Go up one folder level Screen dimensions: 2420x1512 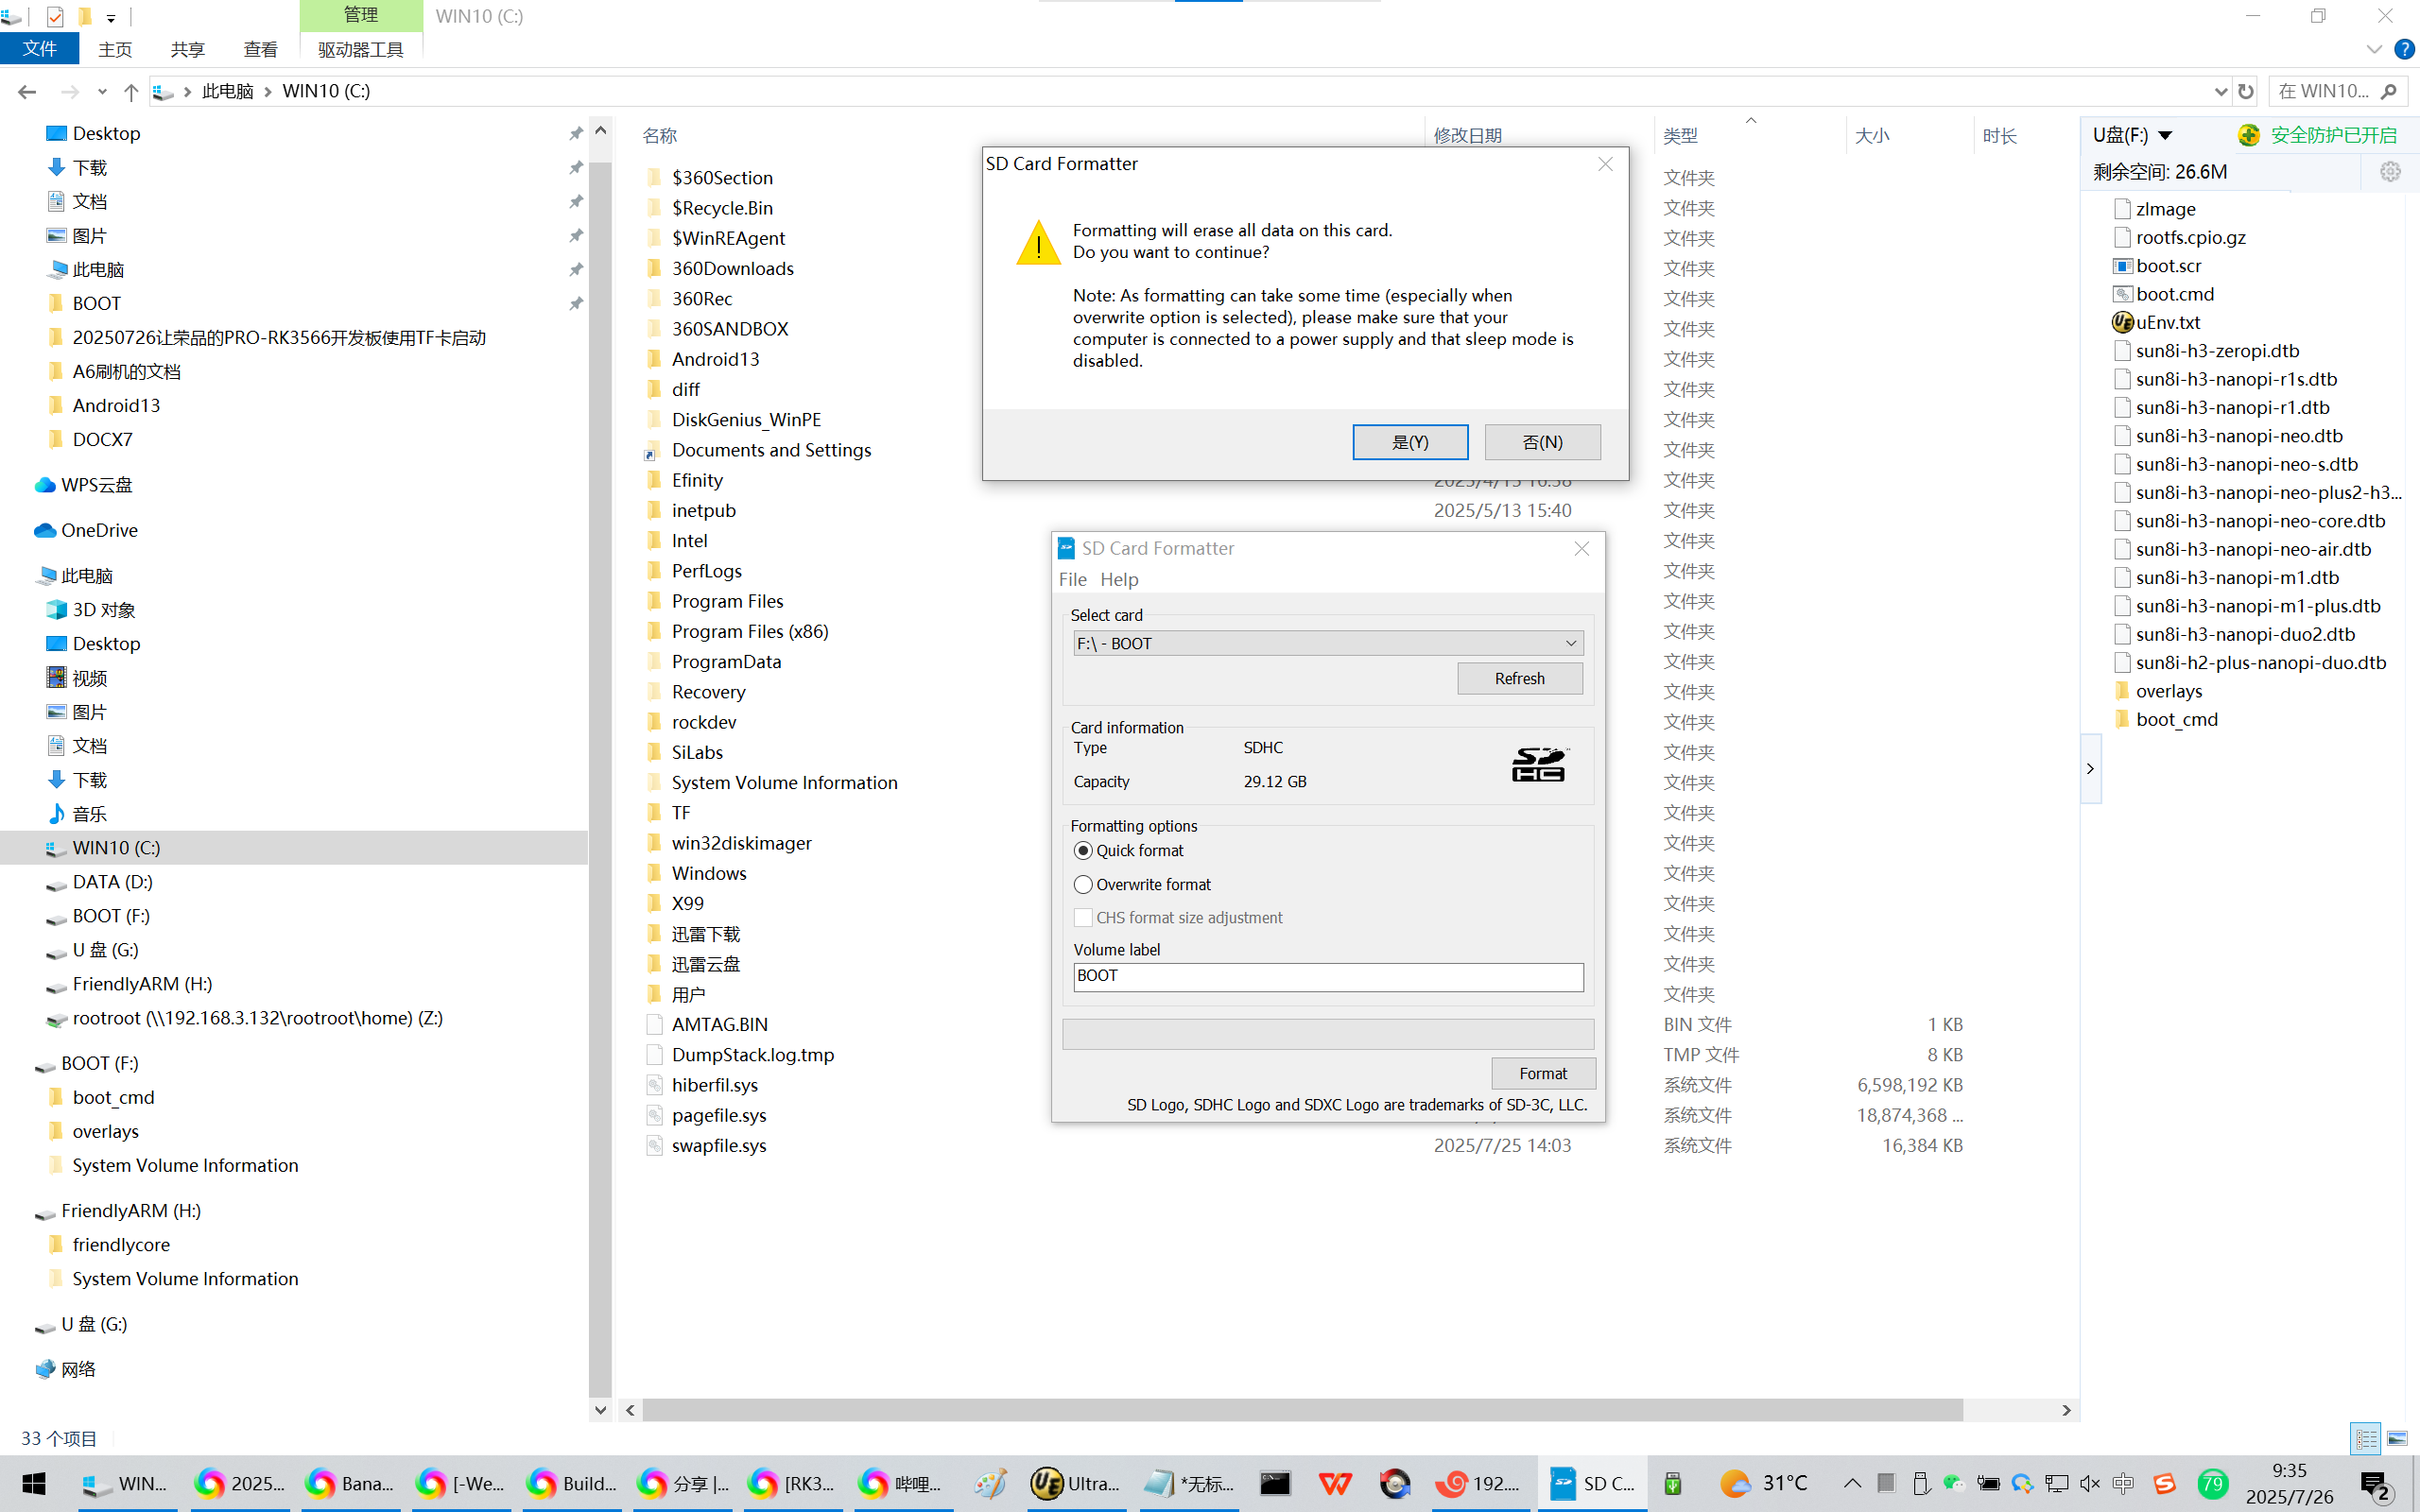(130, 91)
